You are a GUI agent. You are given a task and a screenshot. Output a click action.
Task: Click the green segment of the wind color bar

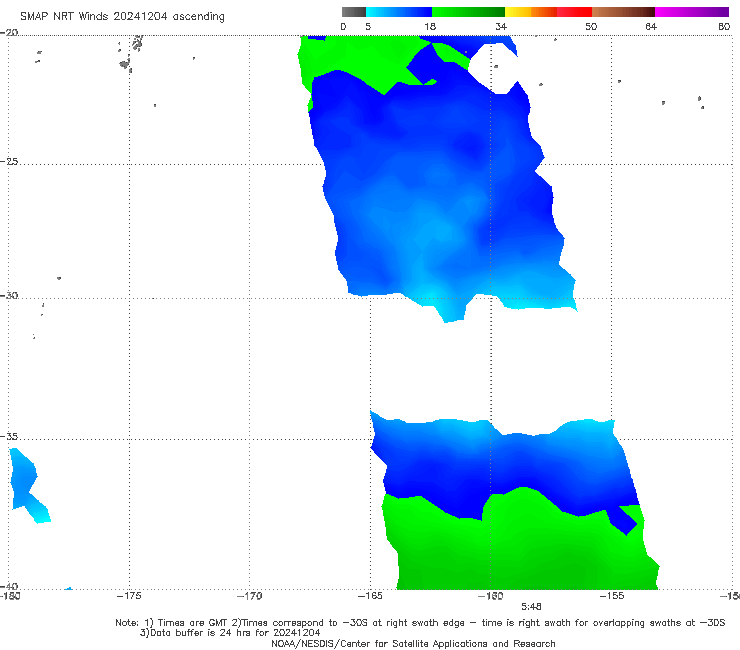click(x=468, y=12)
